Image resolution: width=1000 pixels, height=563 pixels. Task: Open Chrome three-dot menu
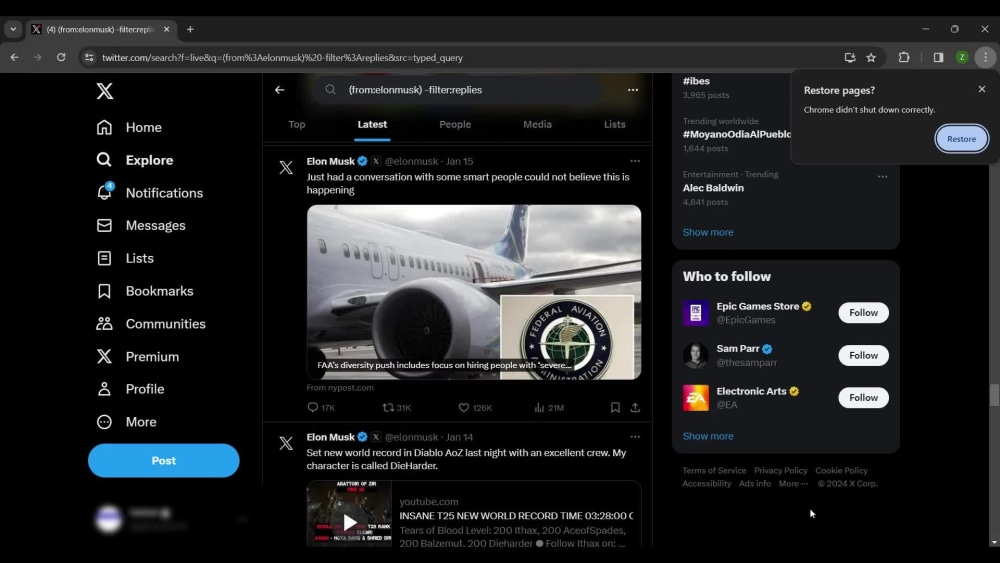pyautogui.click(x=985, y=57)
